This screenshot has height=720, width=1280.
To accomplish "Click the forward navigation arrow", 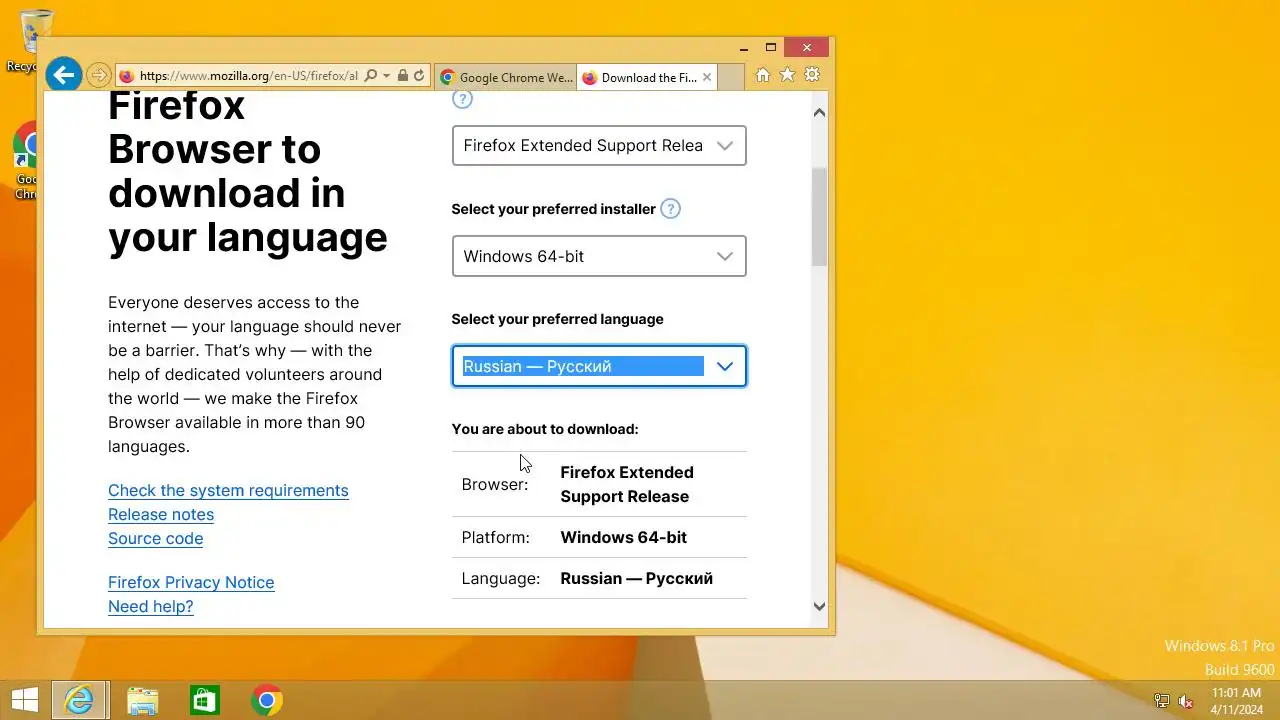I will (x=98, y=75).
